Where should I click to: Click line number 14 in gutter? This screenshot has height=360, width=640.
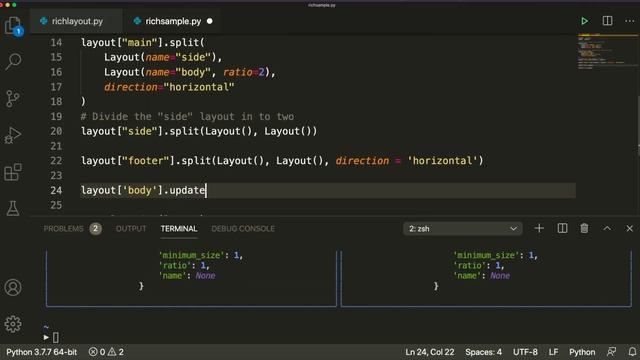(56, 42)
